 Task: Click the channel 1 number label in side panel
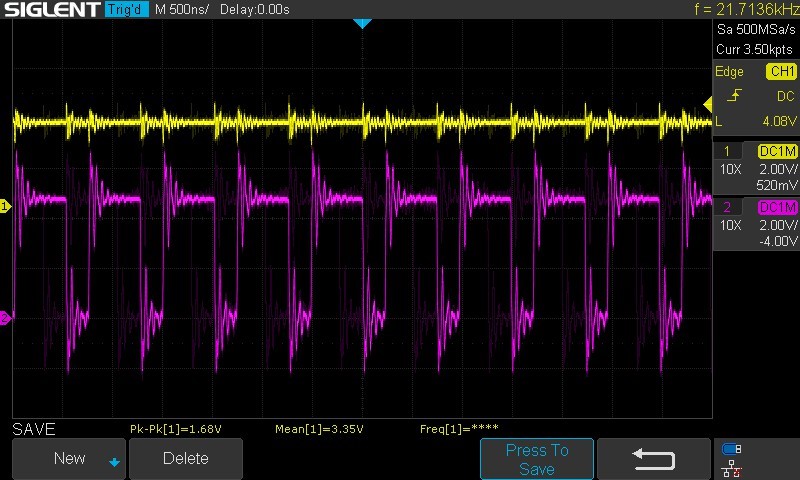click(727, 151)
